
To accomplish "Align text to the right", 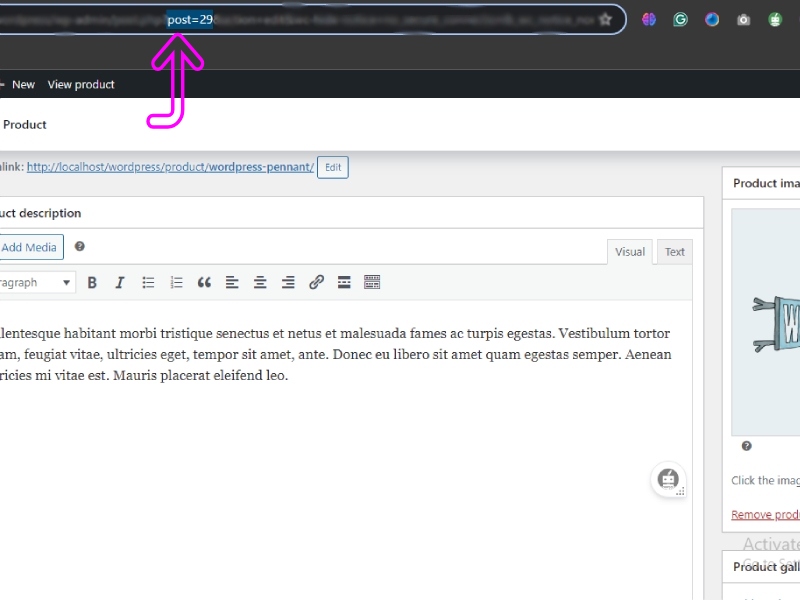I will click(x=288, y=282).
